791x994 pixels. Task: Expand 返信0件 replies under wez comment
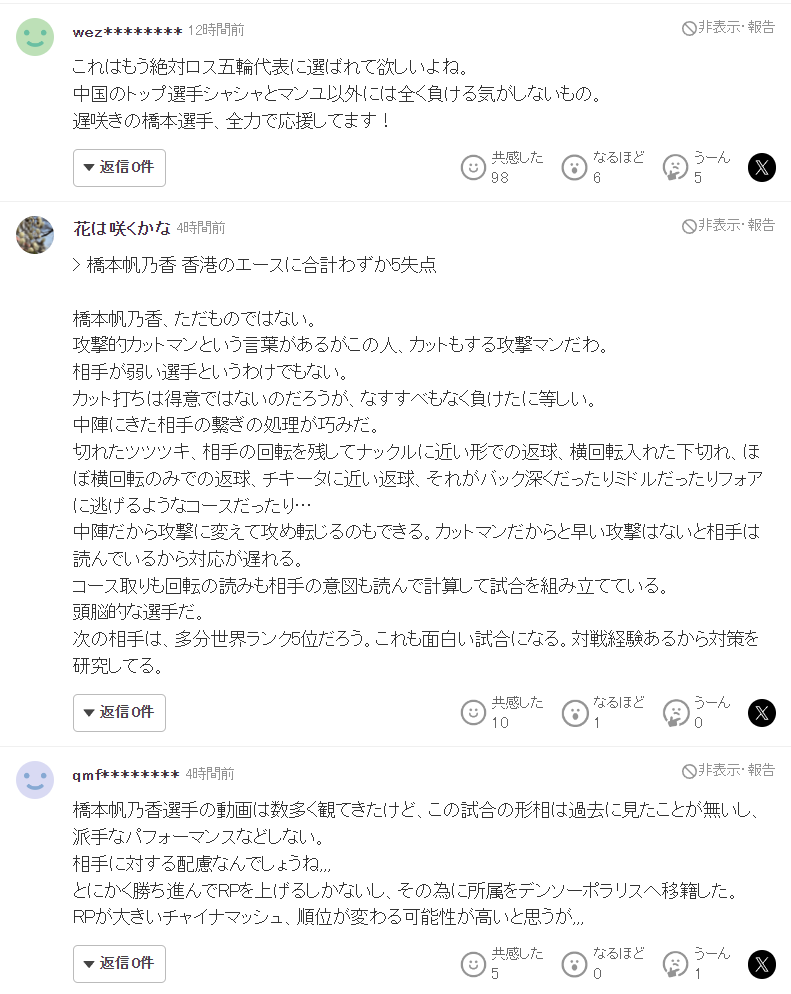click(119, 167)
